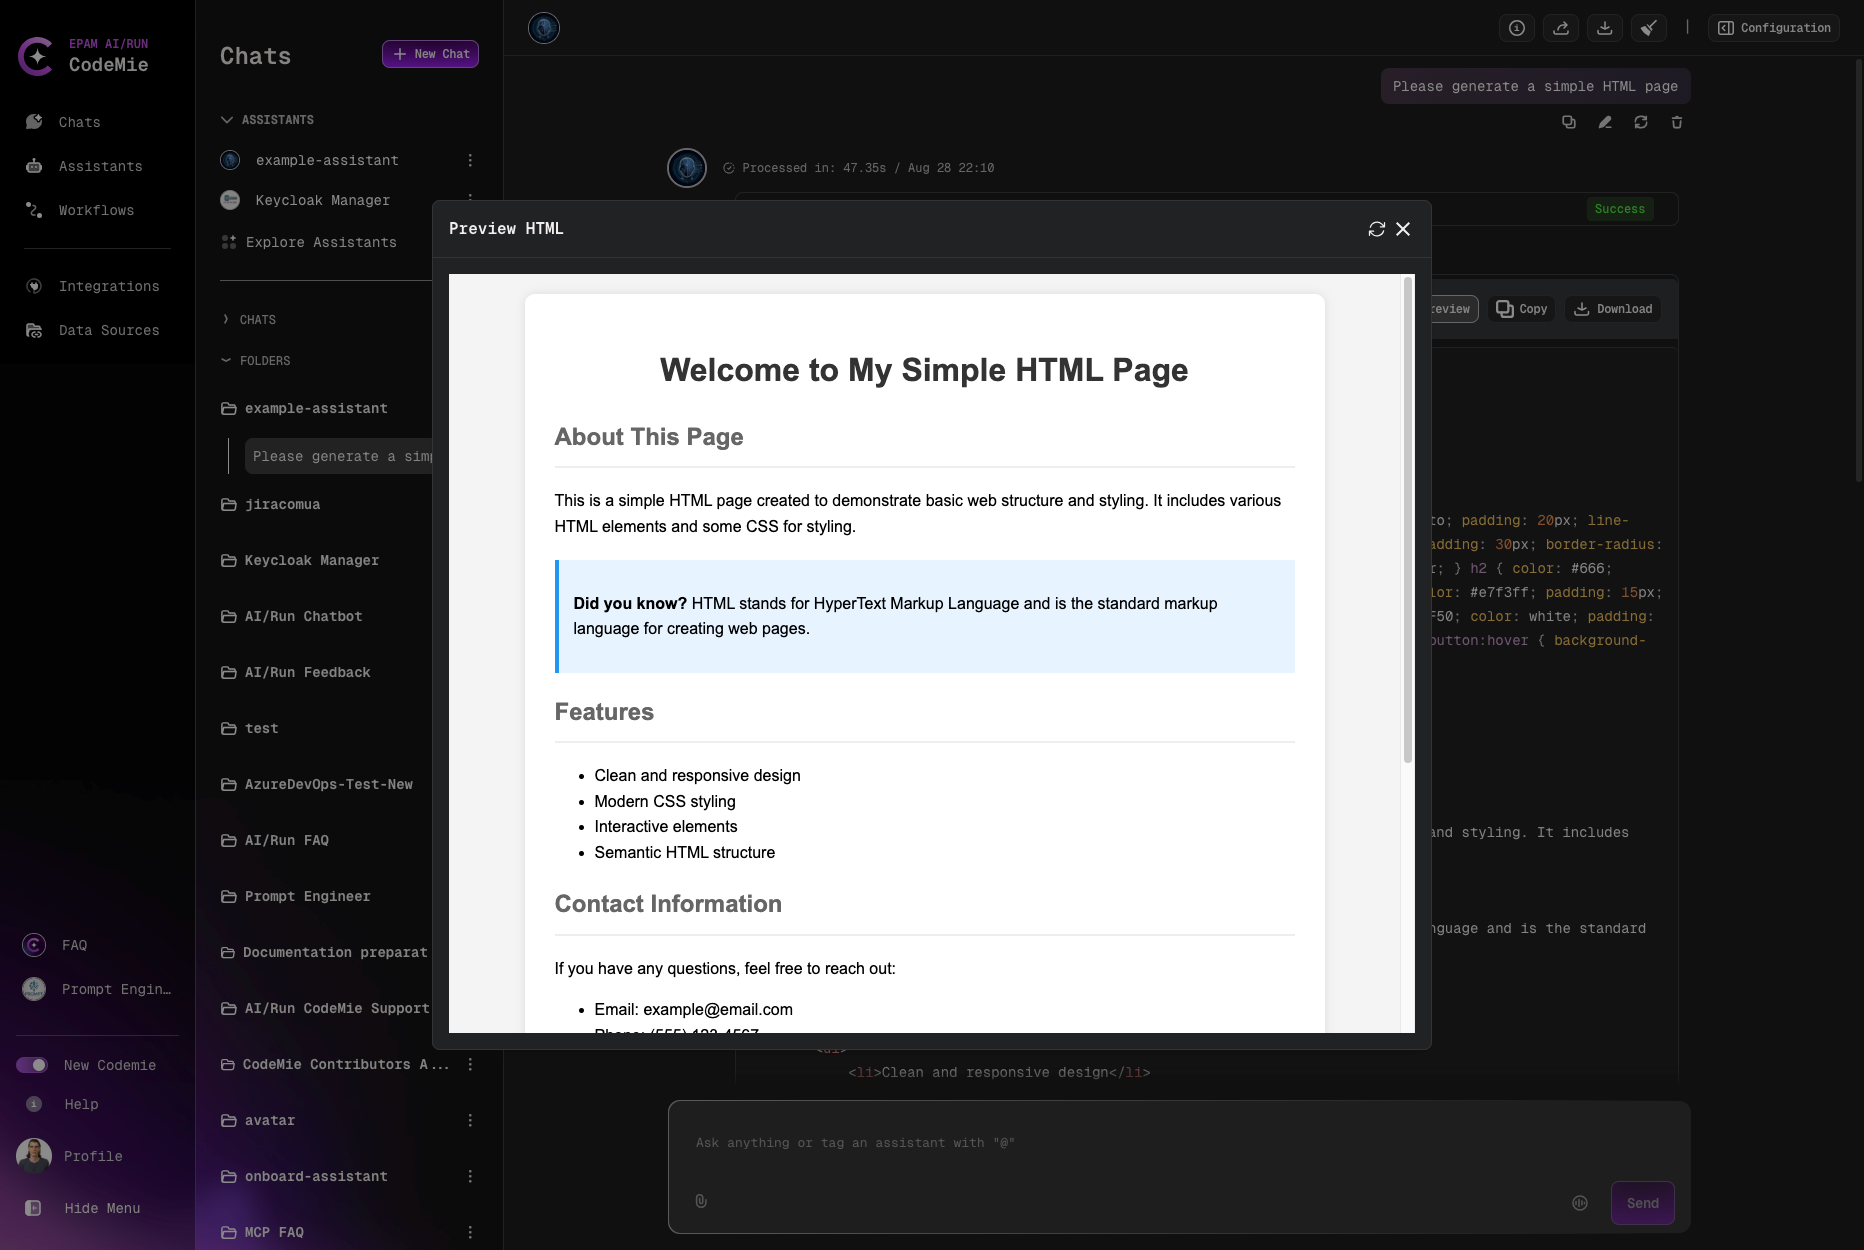
Task: Attach a file with the paperclip icon
Action: point(700,1201)
